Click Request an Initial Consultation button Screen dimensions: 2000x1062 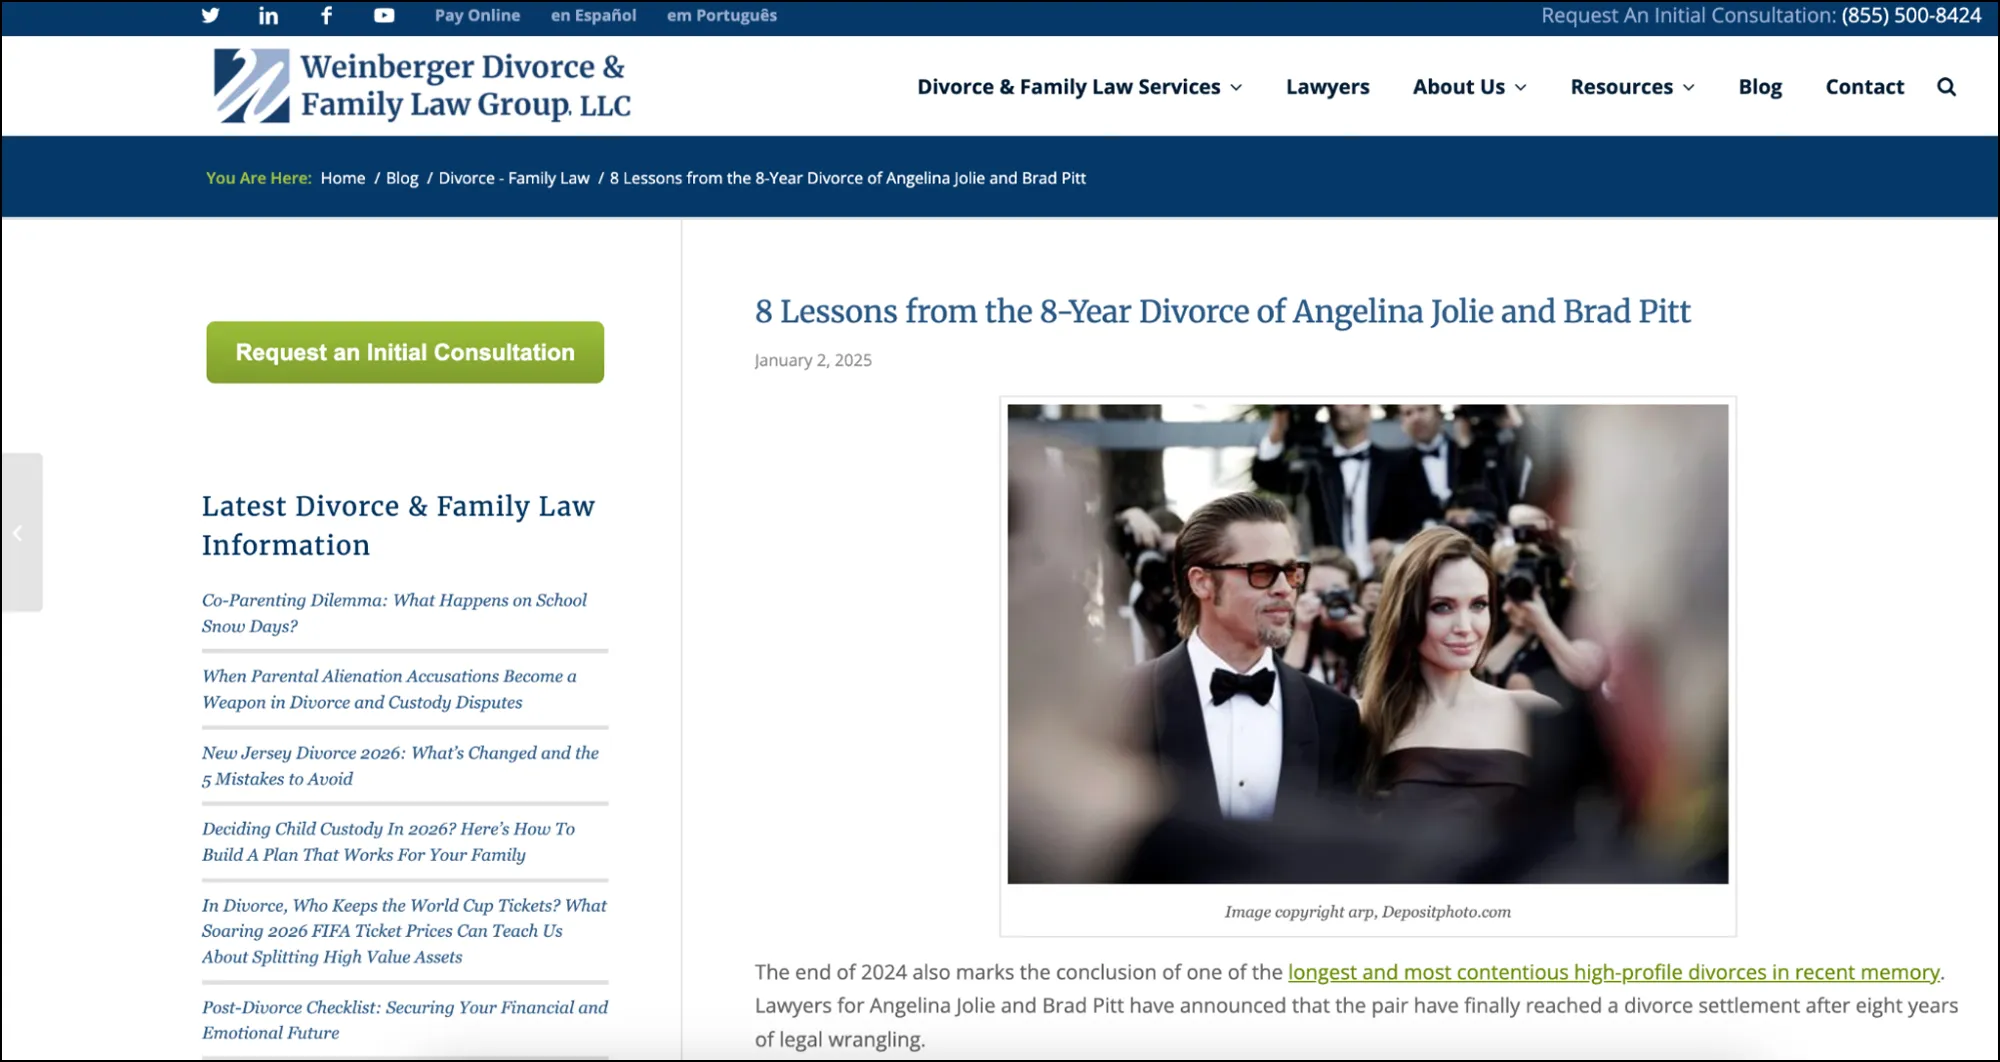click(x=405, y=352)
